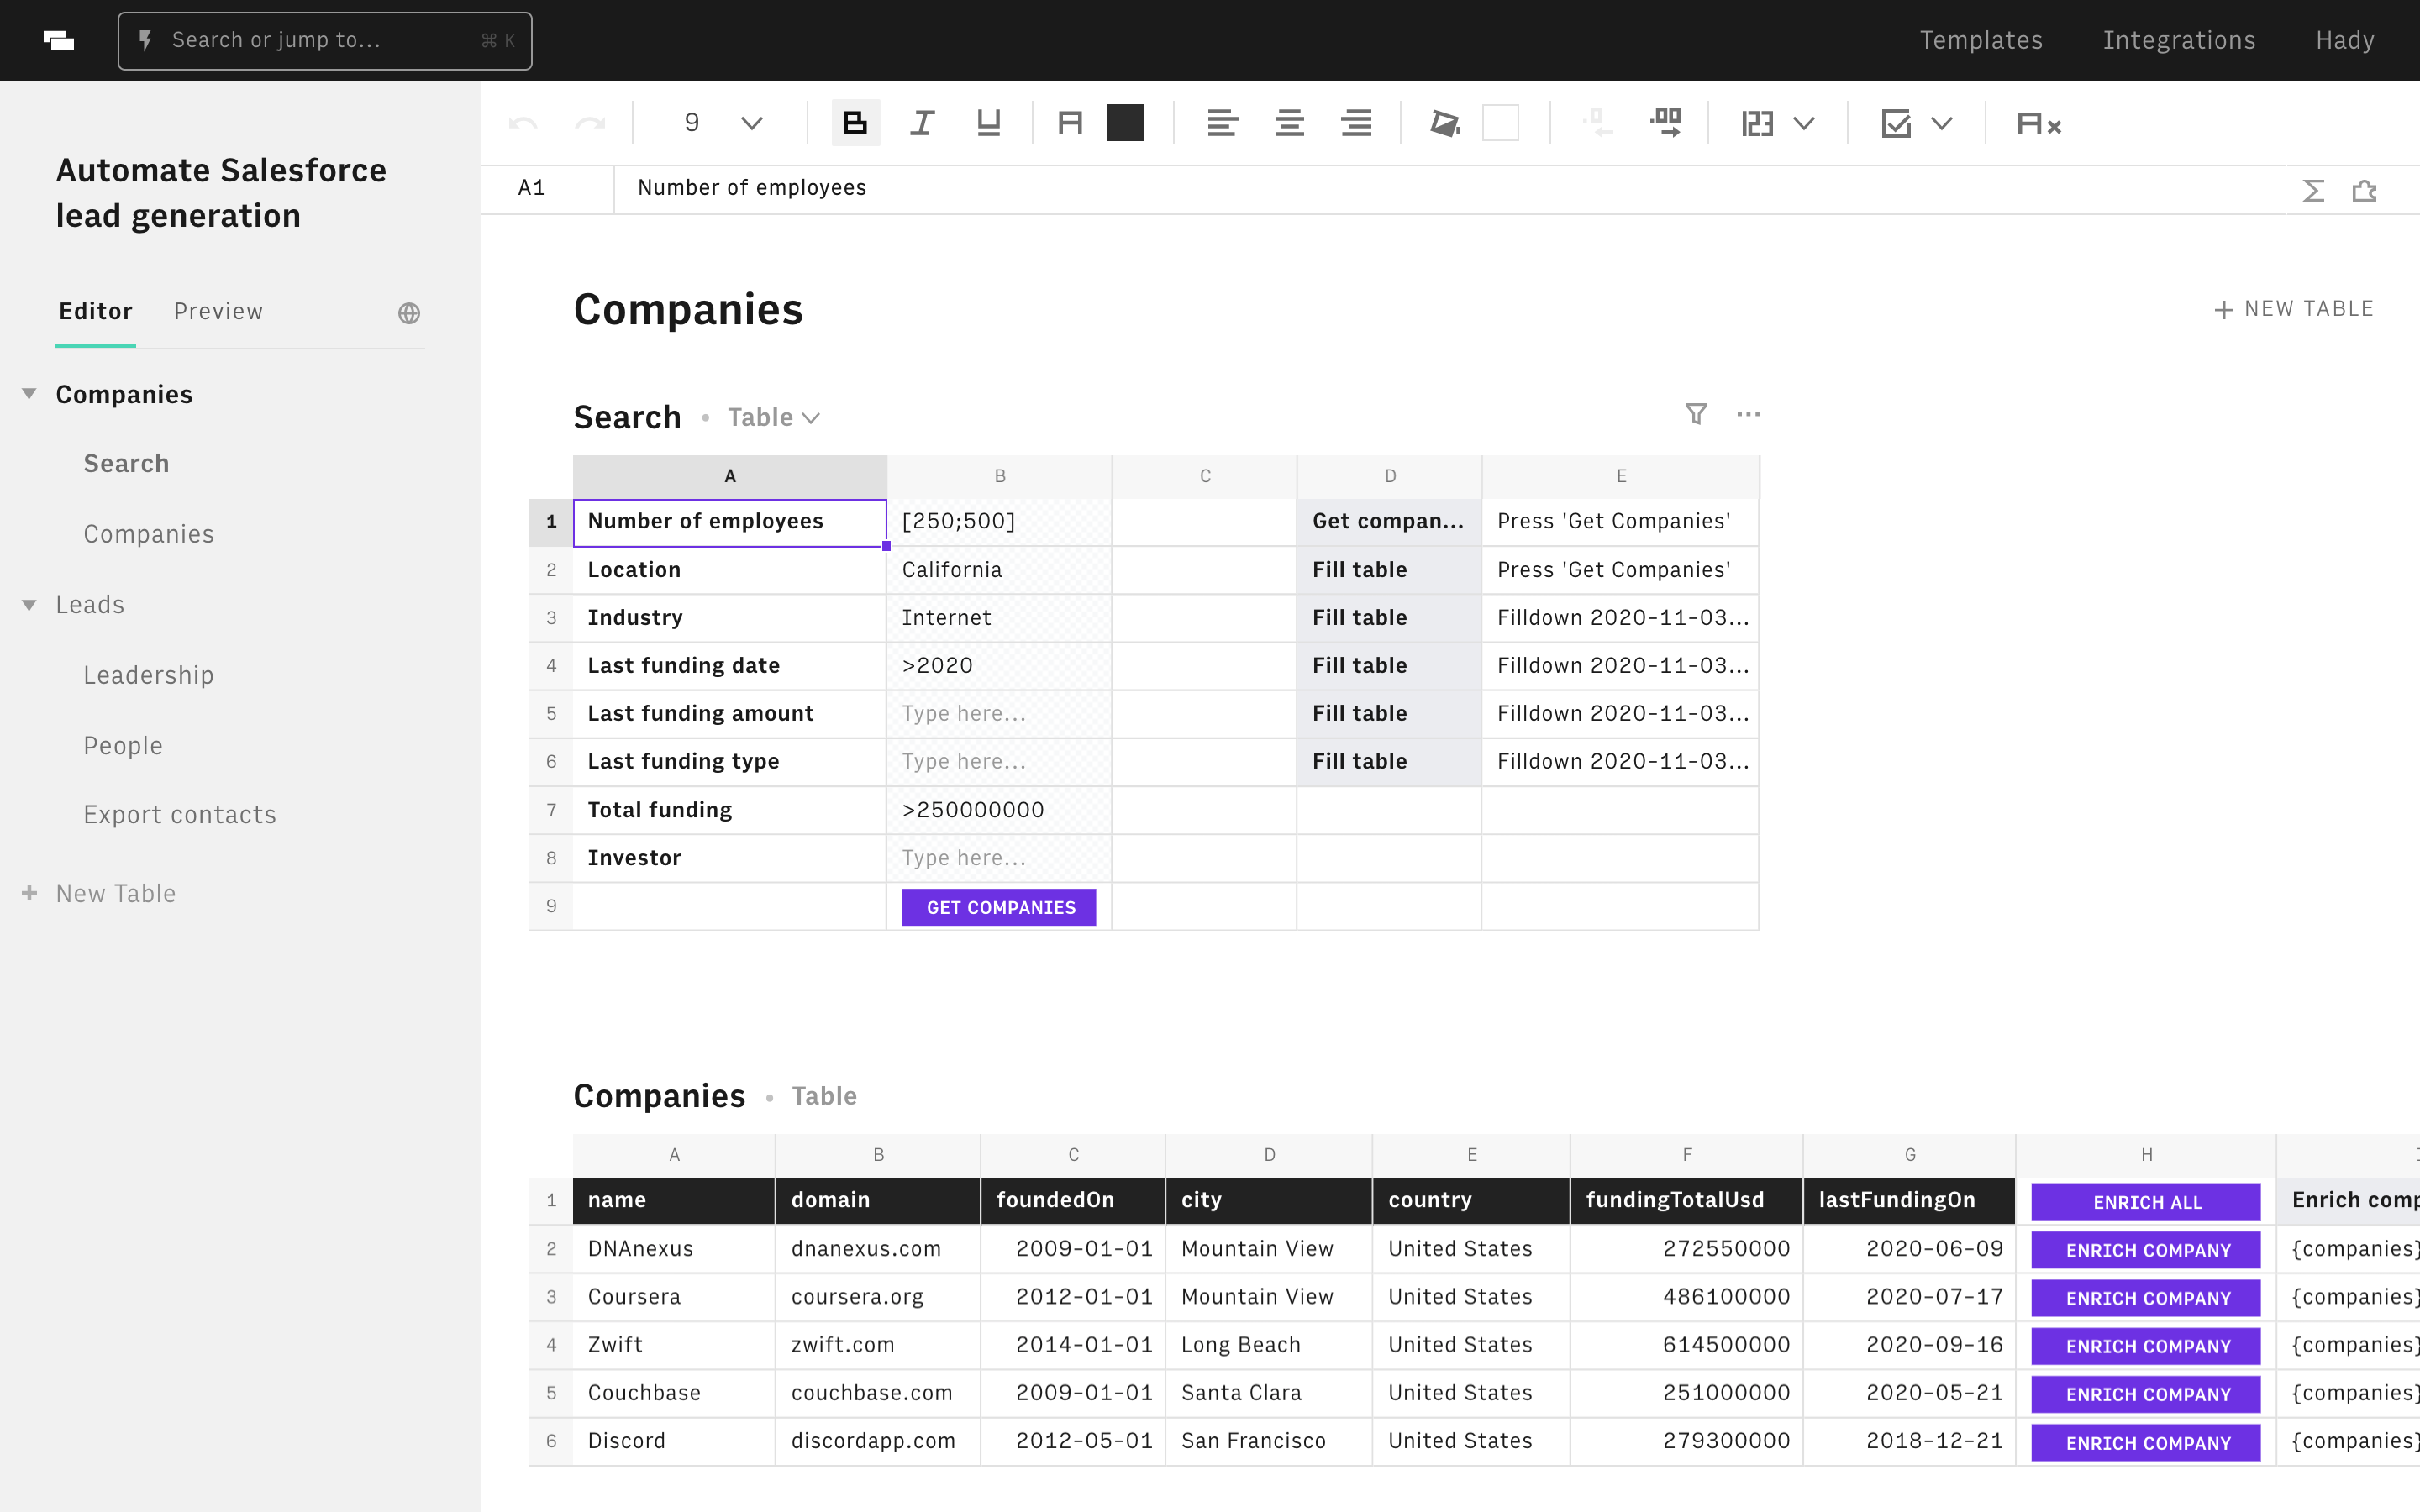Click the move cells arrow icon

tap(1666, 123)
